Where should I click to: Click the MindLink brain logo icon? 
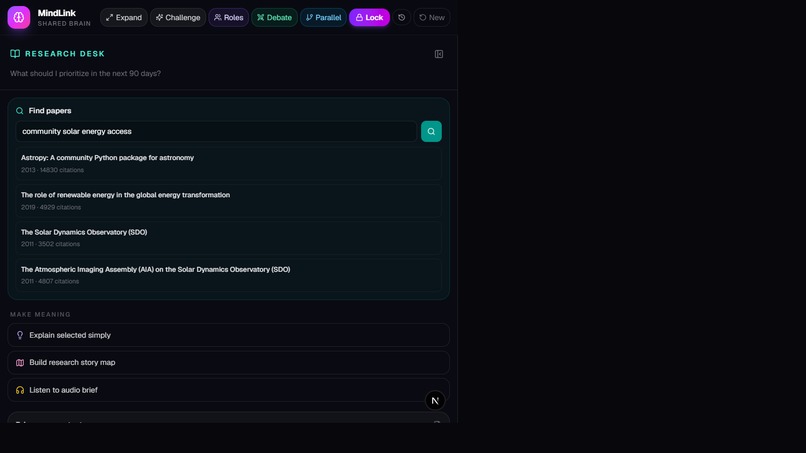(x=19, y=17)
